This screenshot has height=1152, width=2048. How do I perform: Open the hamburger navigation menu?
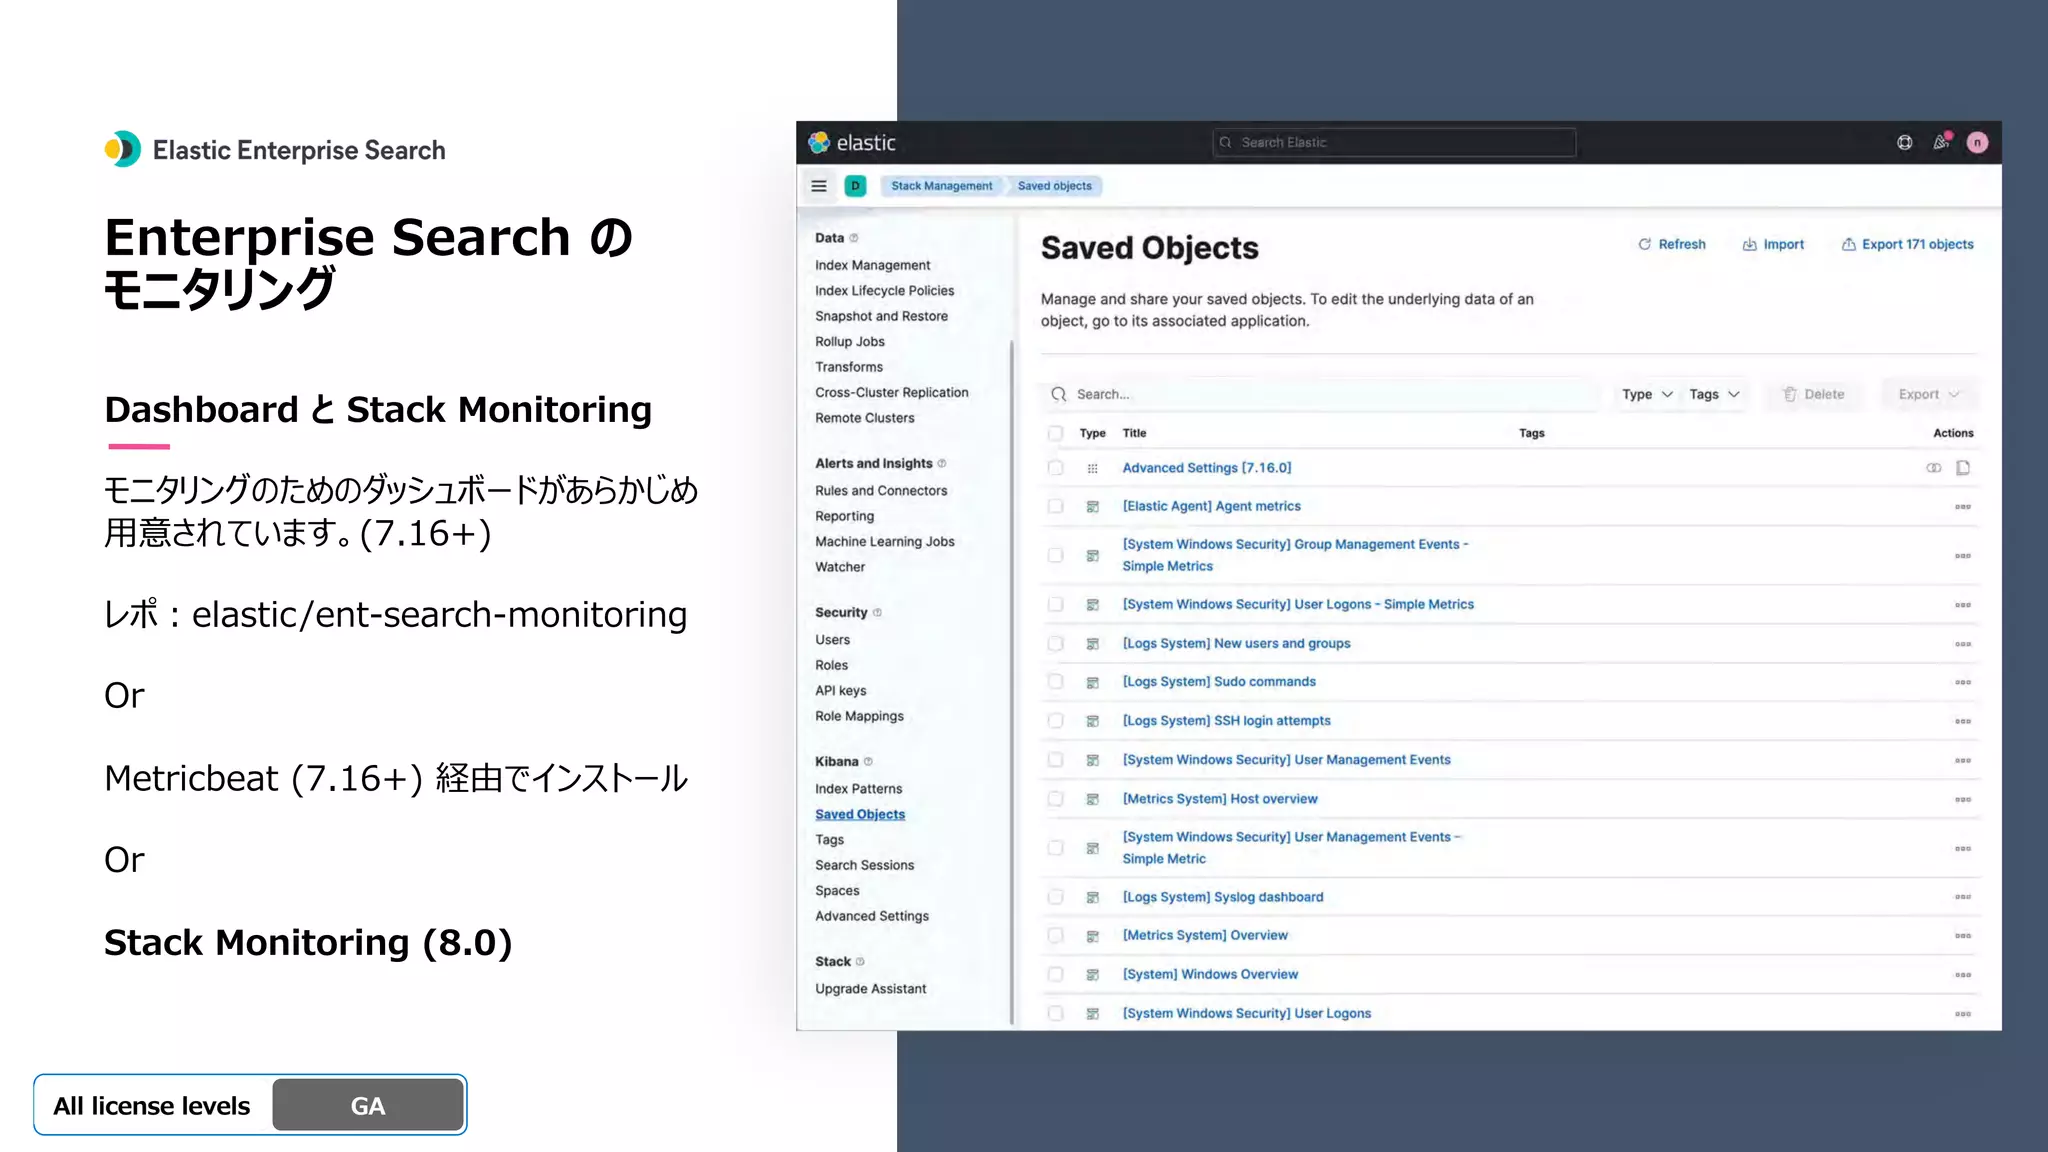819,186
